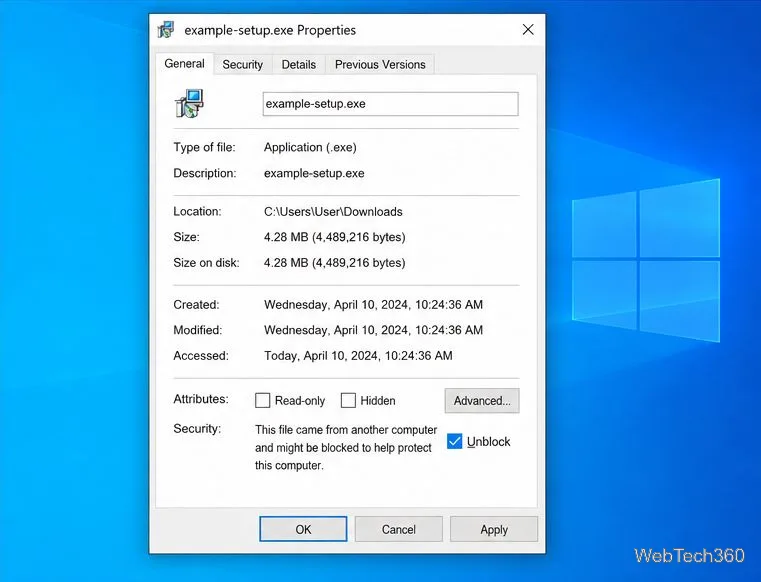The width and height of the screenshot is (761, 582).
Task: Tick the Hidden attribute checkbox
Action: 348,400
